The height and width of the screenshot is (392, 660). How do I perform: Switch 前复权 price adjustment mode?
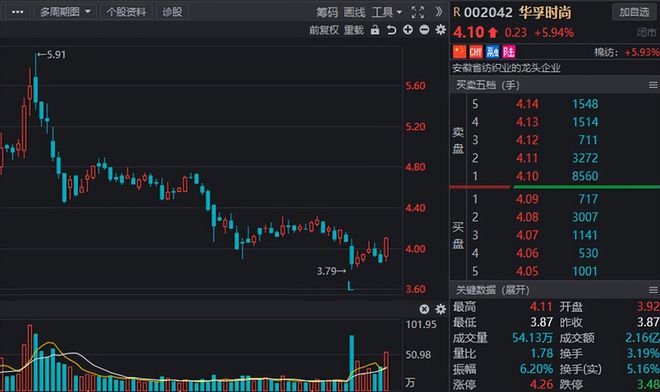[324, 30]
